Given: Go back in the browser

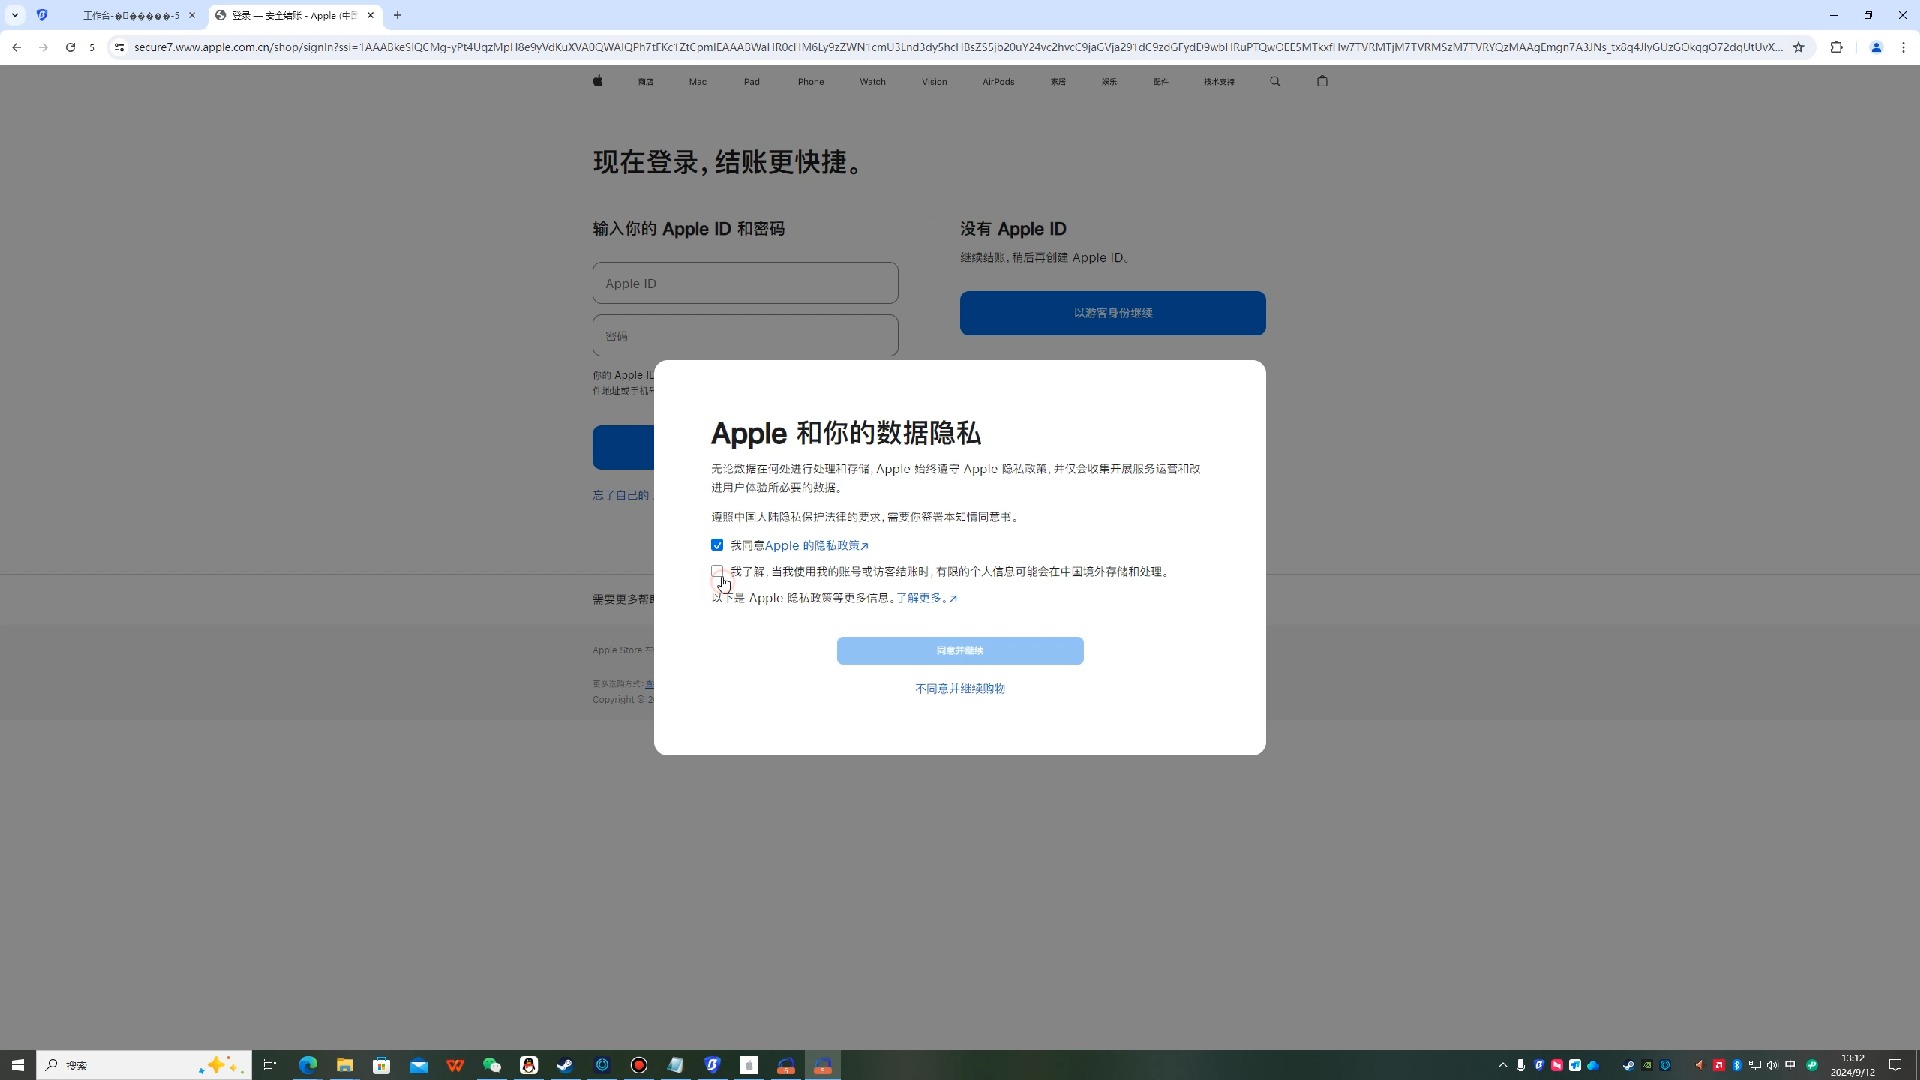Looking at the screenshot, I should tap(16, 47).
